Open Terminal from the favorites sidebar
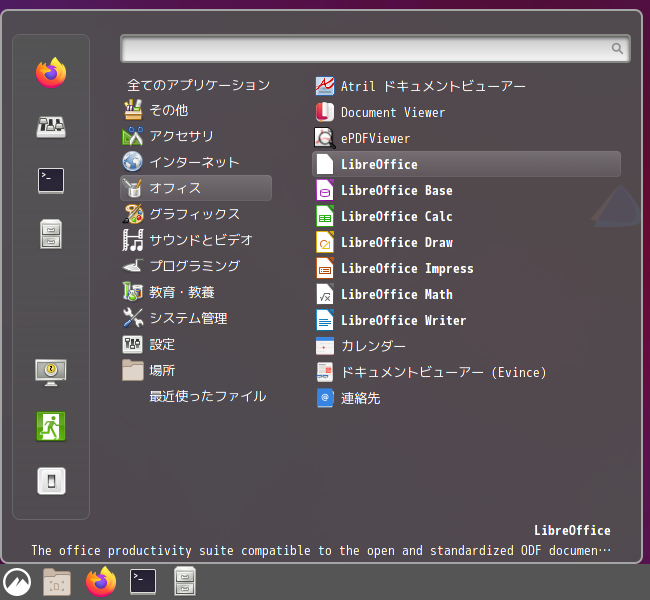This screenshot has height=600, width=650. click(51, 181)
